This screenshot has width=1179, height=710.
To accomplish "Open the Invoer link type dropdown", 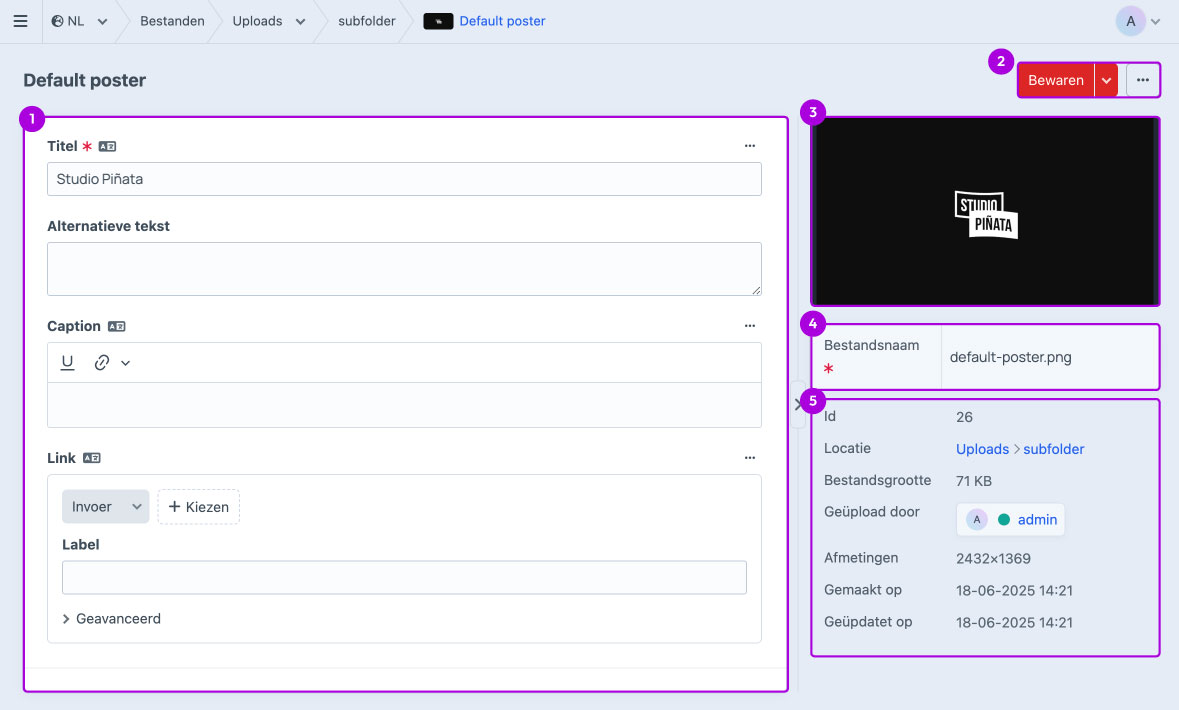I will coord(105,507).
